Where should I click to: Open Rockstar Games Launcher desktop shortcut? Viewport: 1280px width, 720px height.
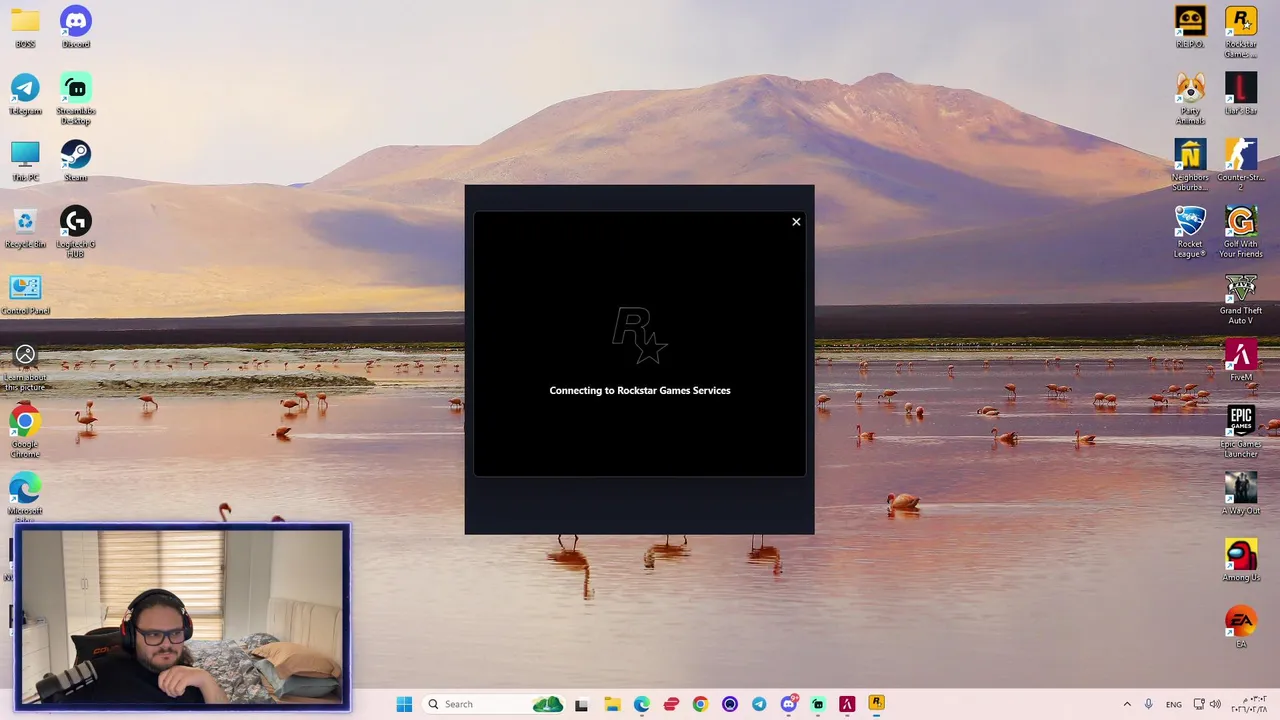(1241, 31)
